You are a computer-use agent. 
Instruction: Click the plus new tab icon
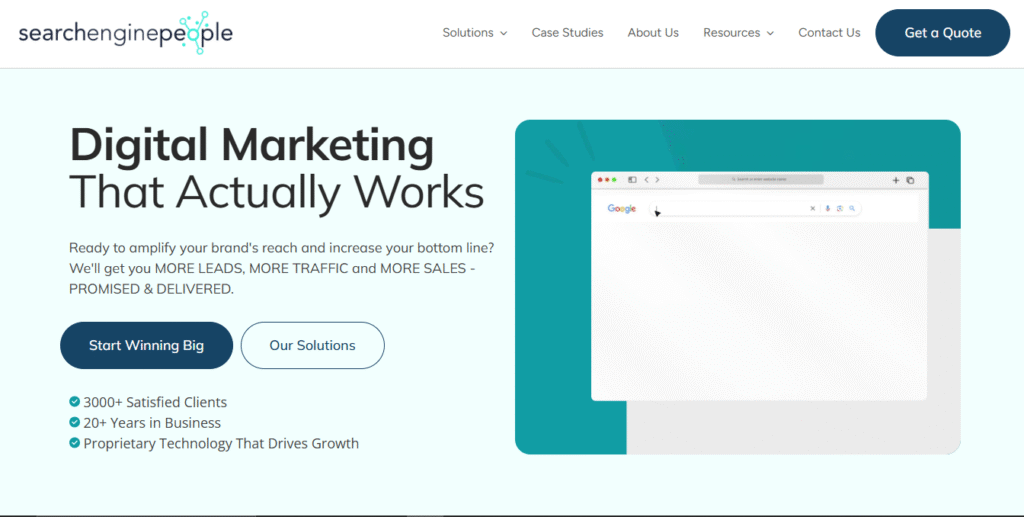pos(896,180)
